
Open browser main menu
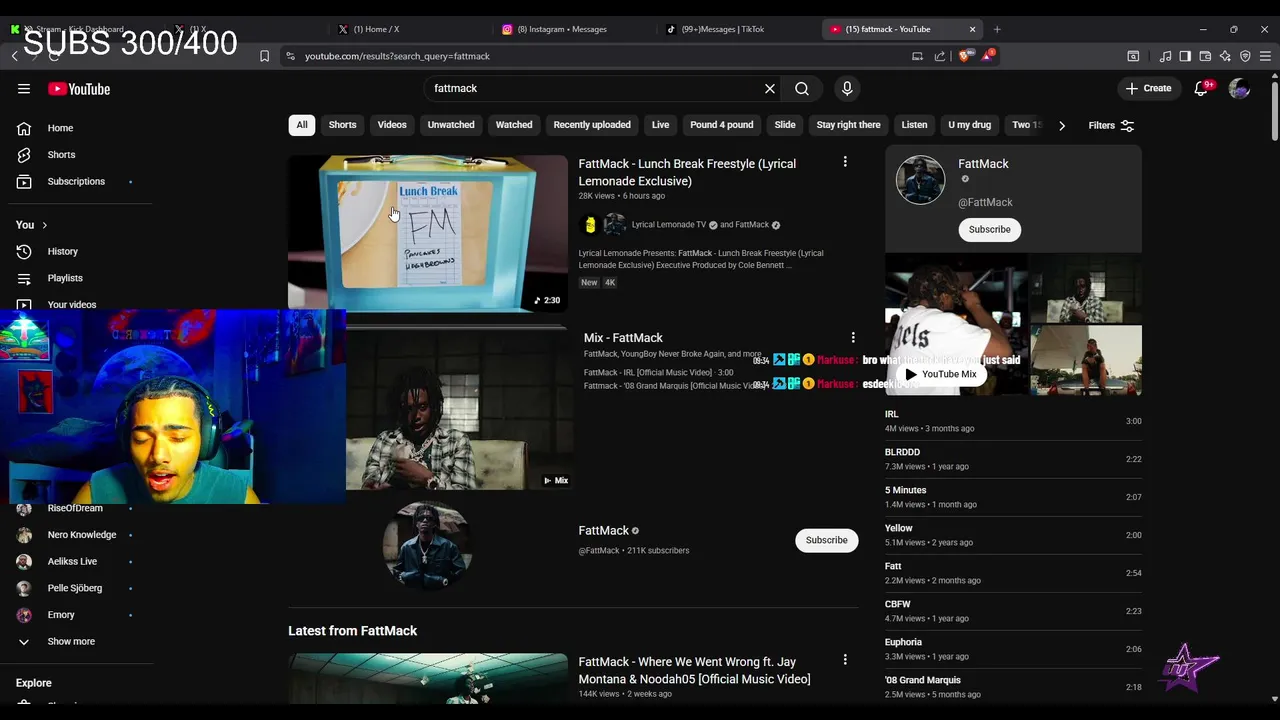point(1265,56)
